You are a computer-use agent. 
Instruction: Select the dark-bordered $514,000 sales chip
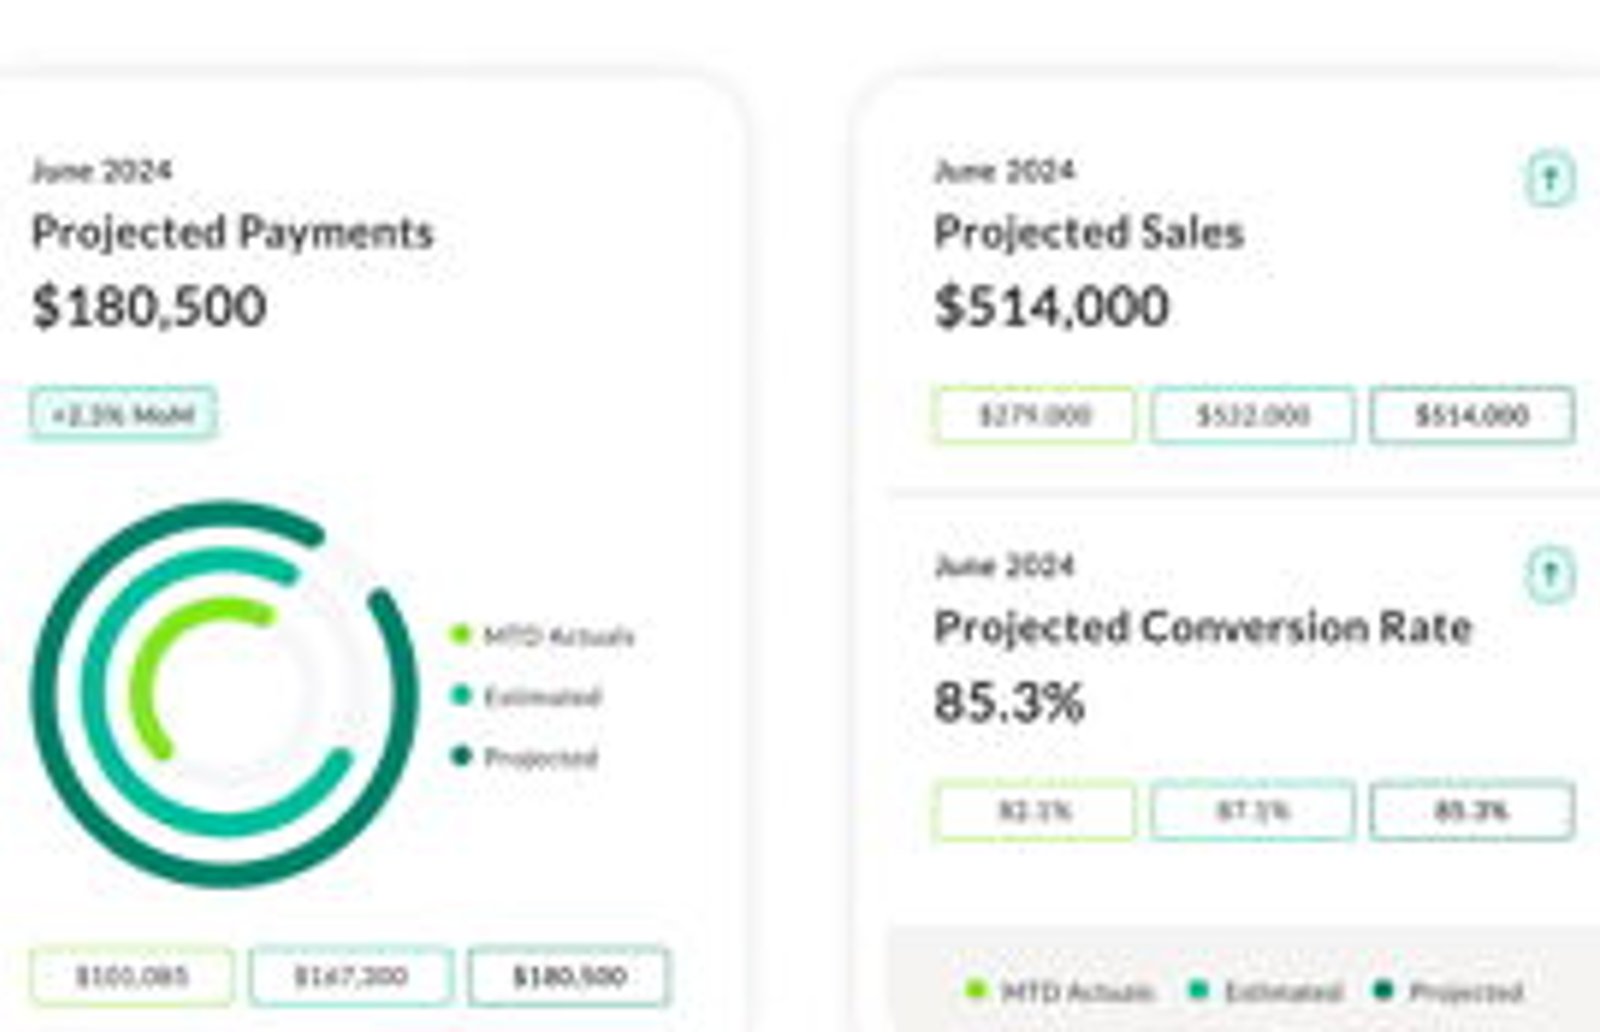[x=1472, y=415]
